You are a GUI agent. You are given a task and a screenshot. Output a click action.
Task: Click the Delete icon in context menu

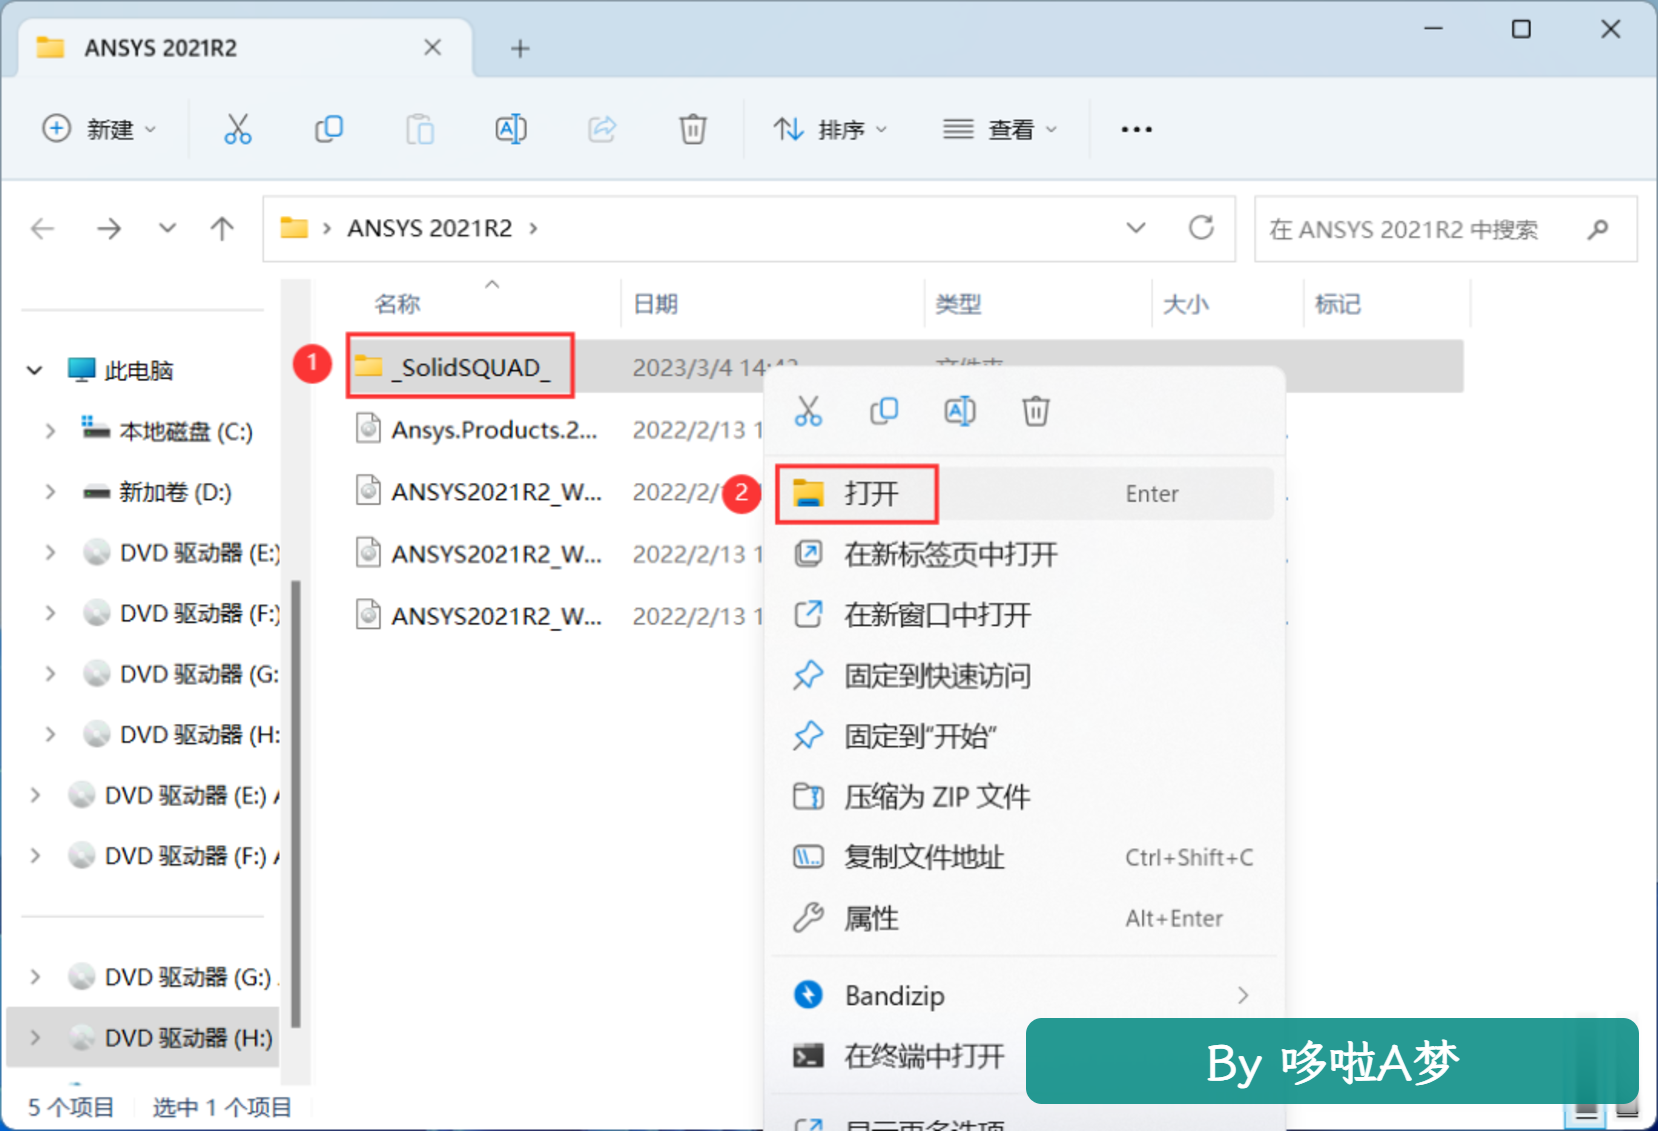(1036, 411)
